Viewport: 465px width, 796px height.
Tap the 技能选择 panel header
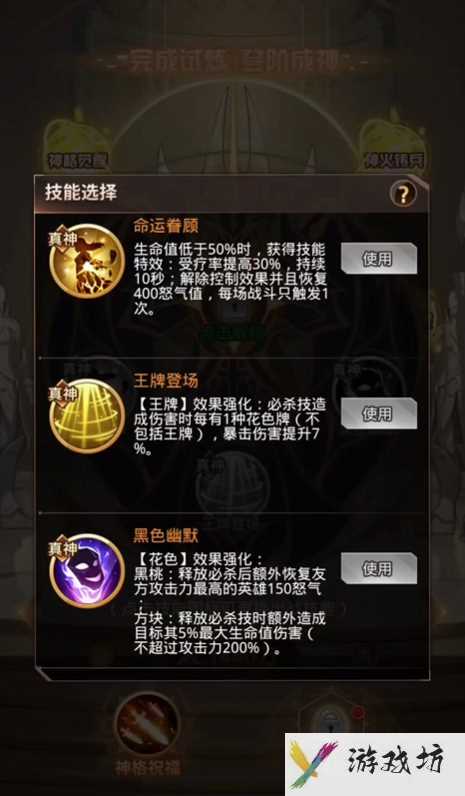(231, 193)
